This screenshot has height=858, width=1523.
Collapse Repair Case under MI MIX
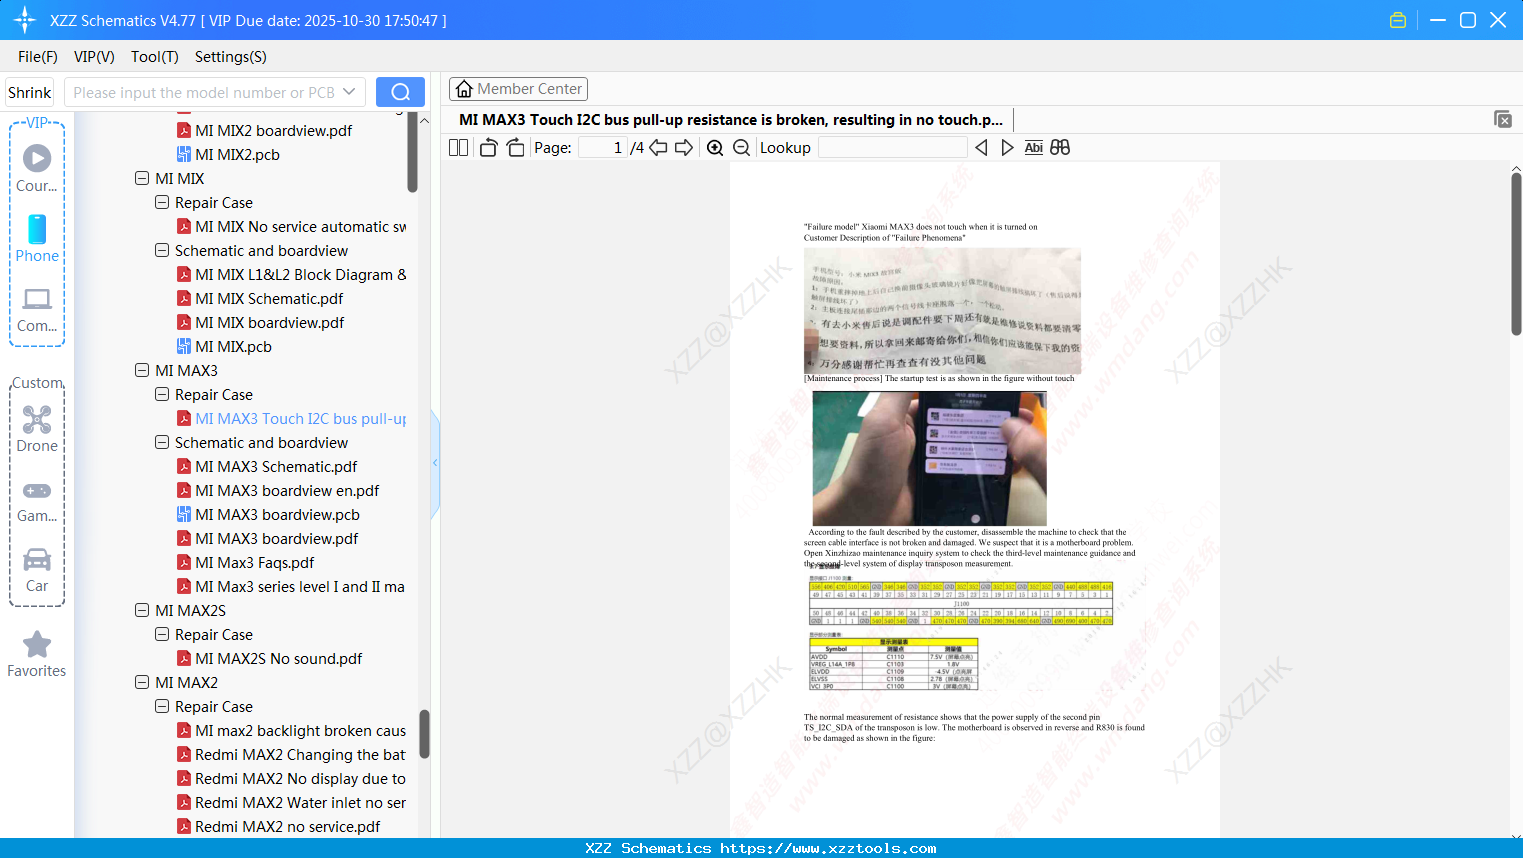click(x=162, y=202)
